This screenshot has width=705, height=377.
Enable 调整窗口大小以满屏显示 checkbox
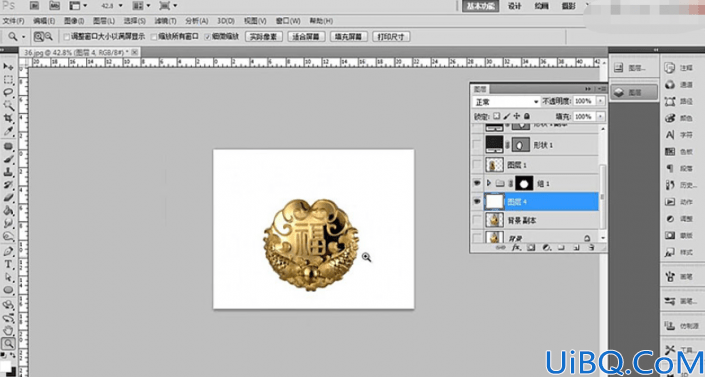tap(67, 36)
